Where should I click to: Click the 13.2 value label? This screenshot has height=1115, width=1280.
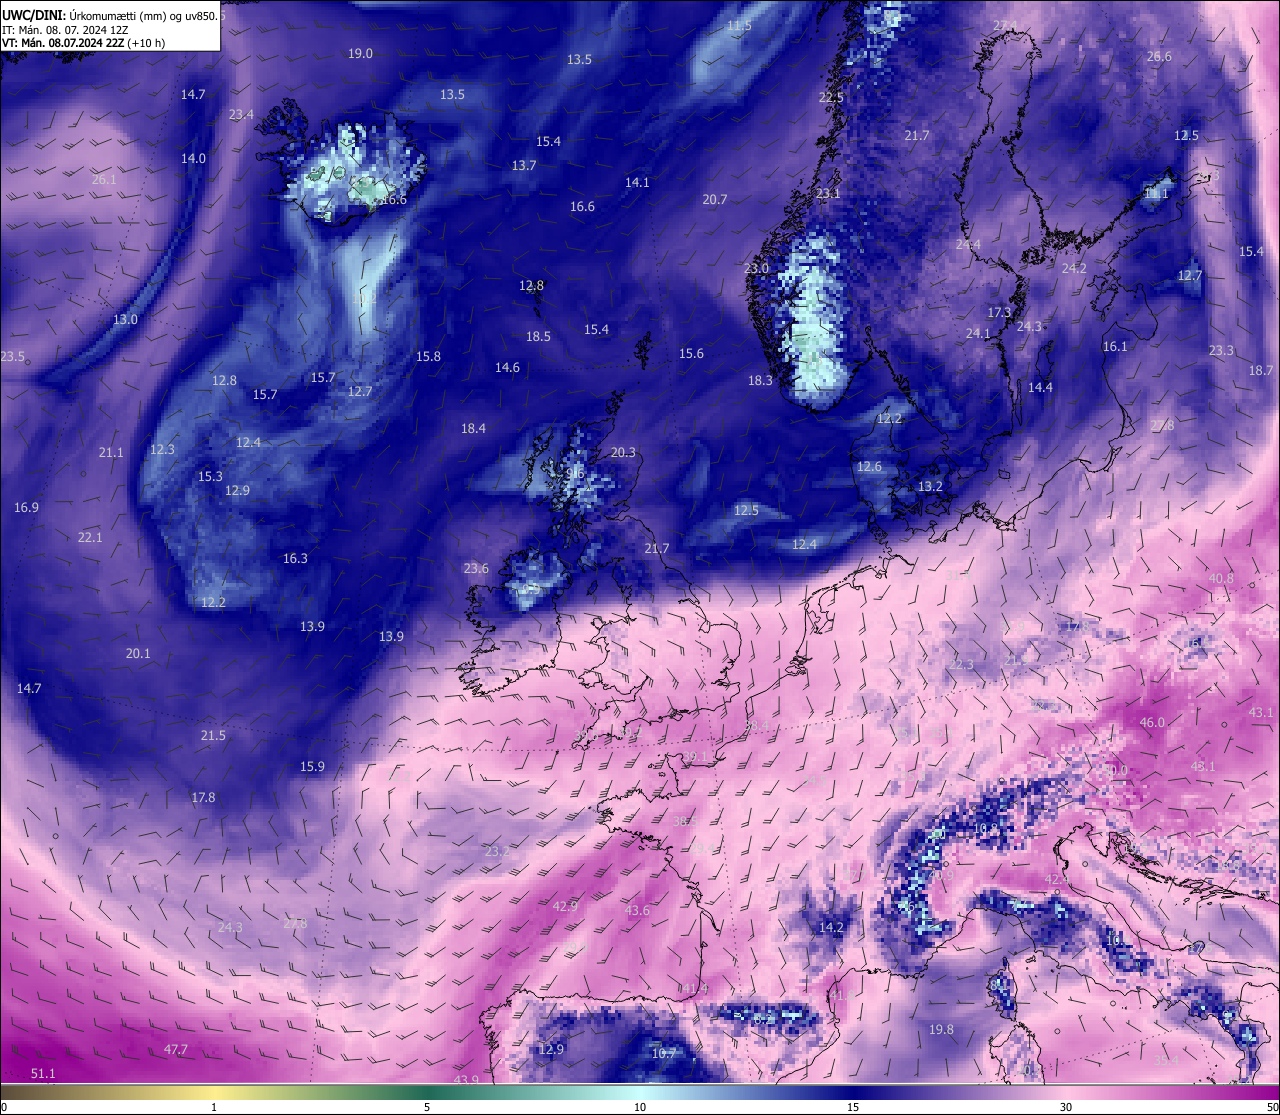pos(930,486)
